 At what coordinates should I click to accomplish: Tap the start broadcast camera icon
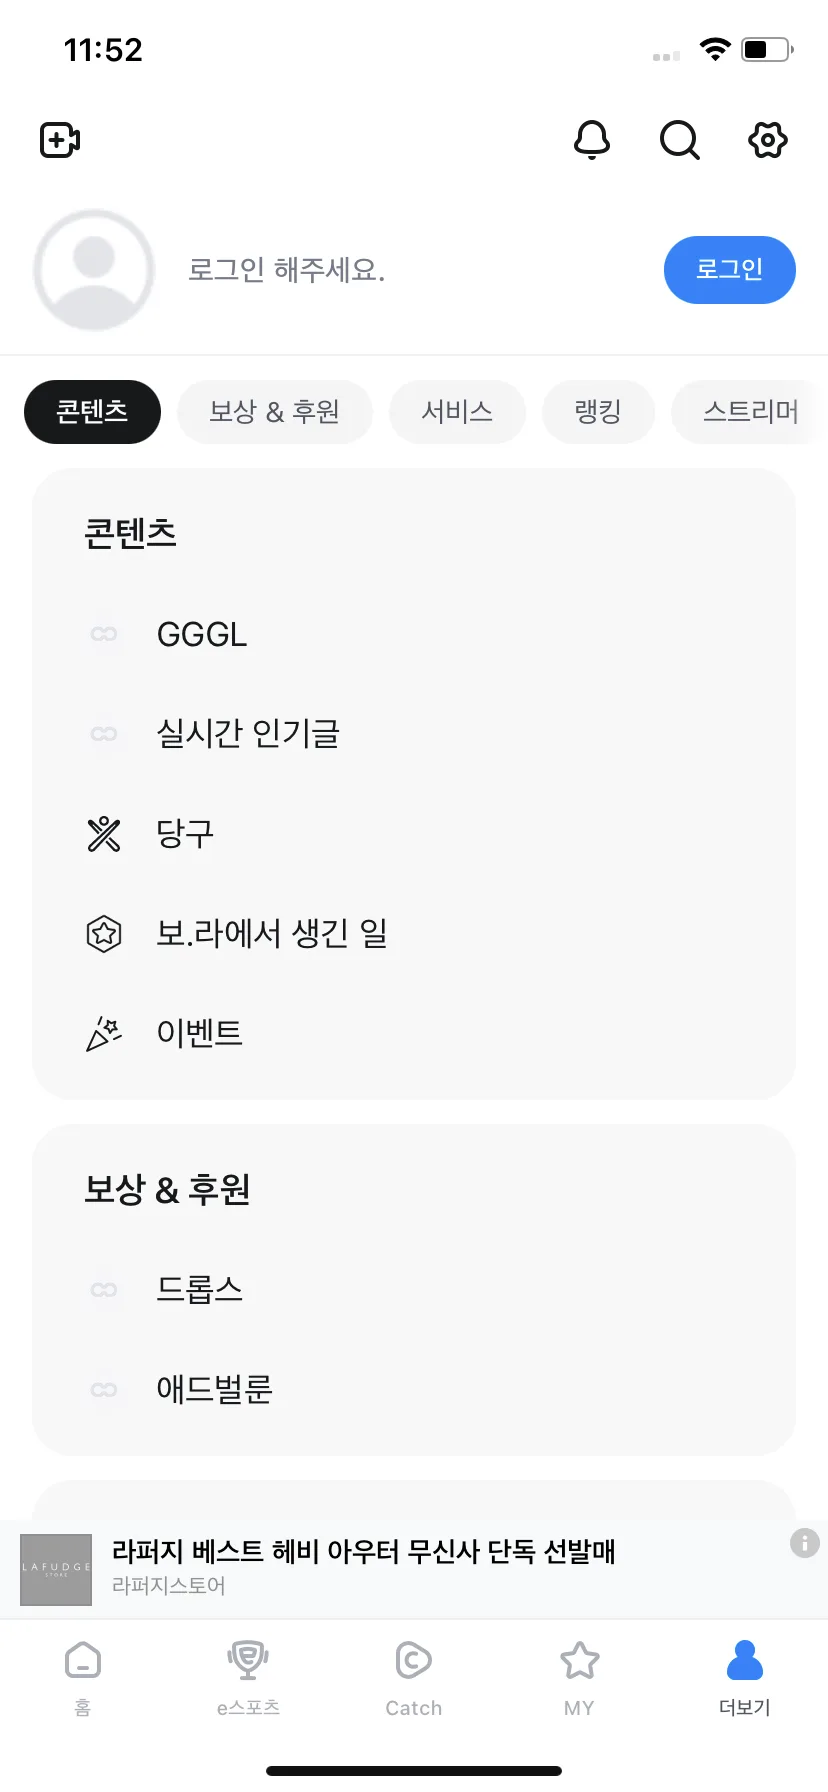60,140
